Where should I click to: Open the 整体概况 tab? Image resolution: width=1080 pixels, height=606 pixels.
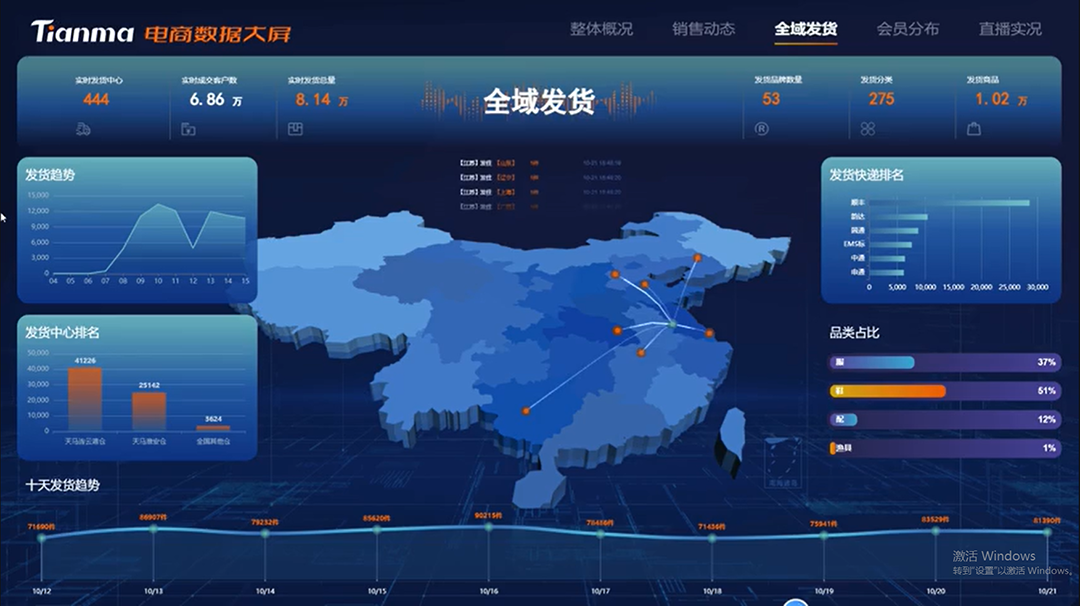[x=601, y=29]
